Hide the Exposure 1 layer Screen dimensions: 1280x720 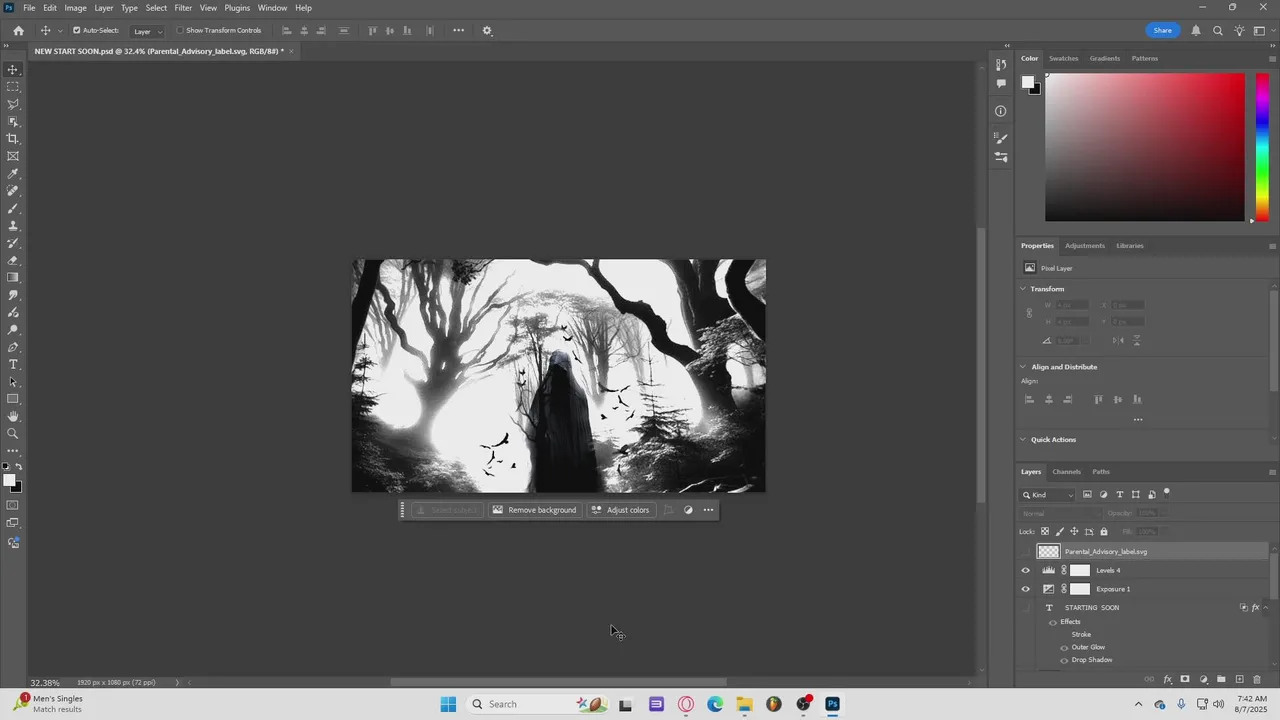tap(1025, 589)
